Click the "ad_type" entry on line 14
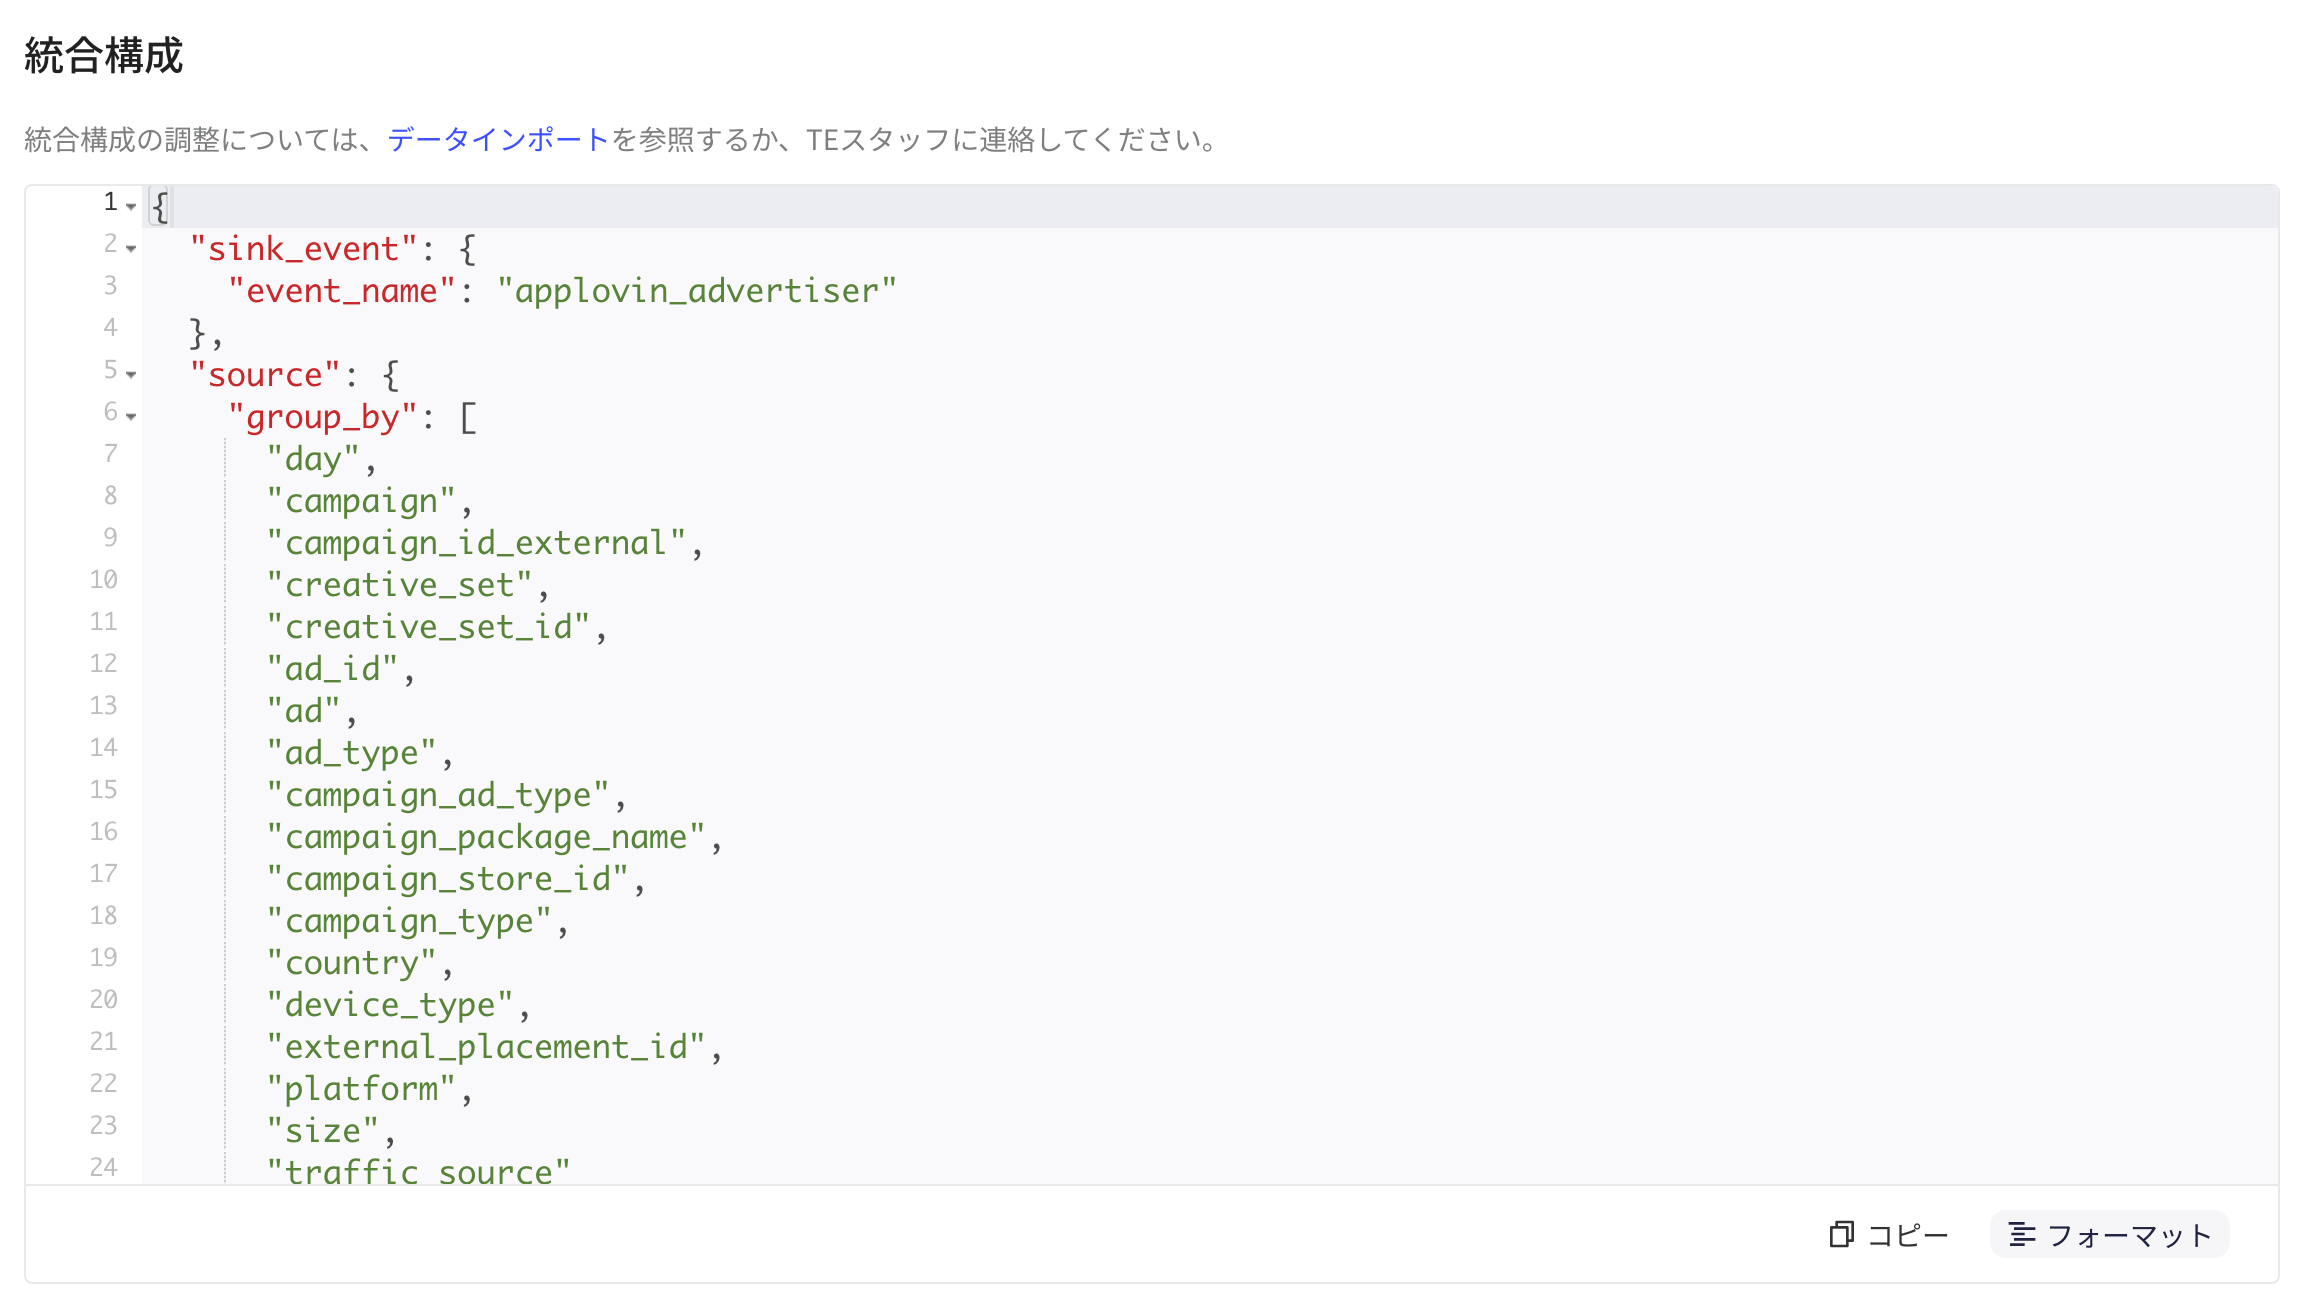 click(x=351, y=753)
